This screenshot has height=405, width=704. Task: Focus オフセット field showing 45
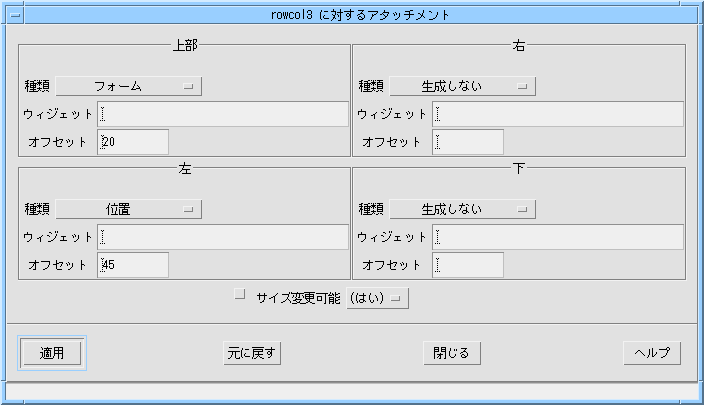(x=133, y=265)
